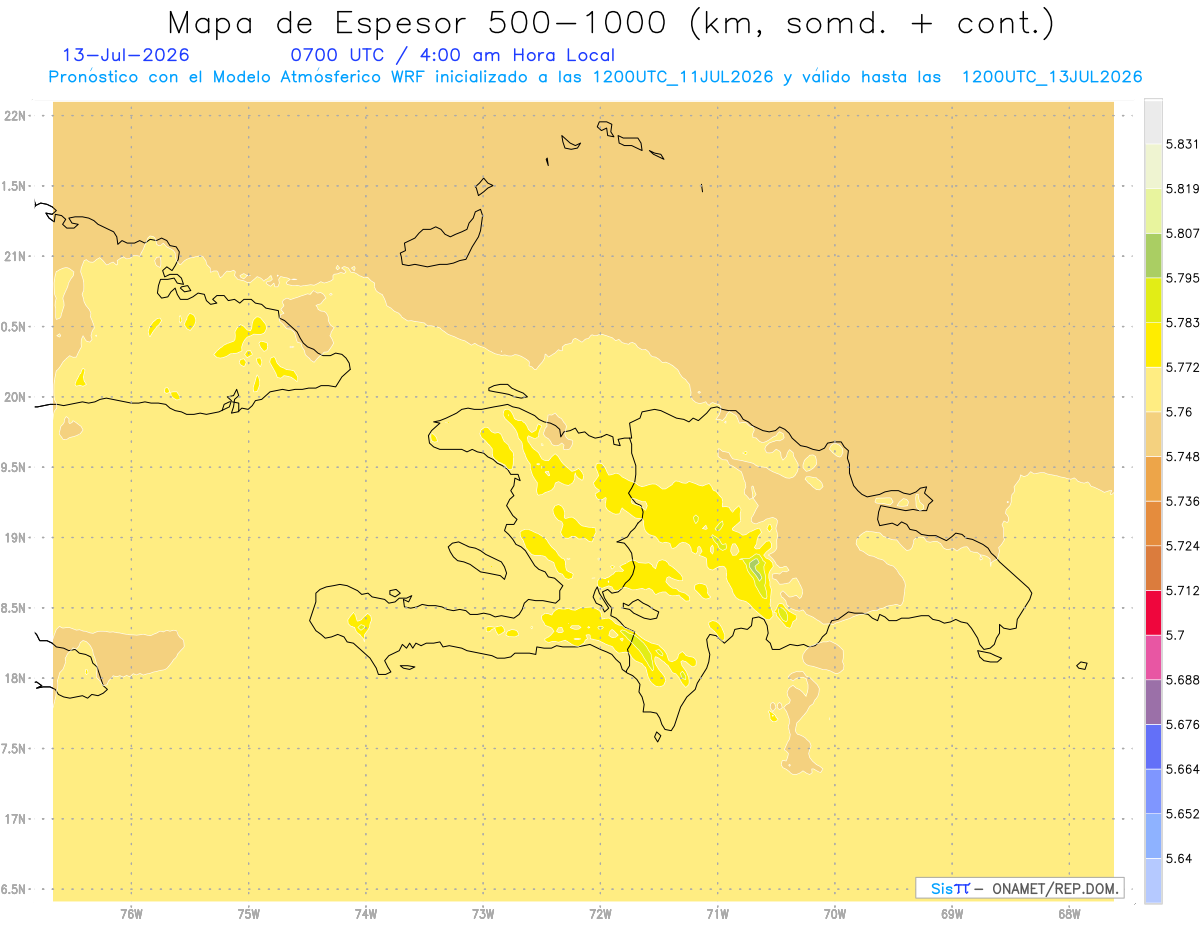1200x927 pixels.
Task: Click the legend value '5.772'
Action: click(x=1182, y=367)
